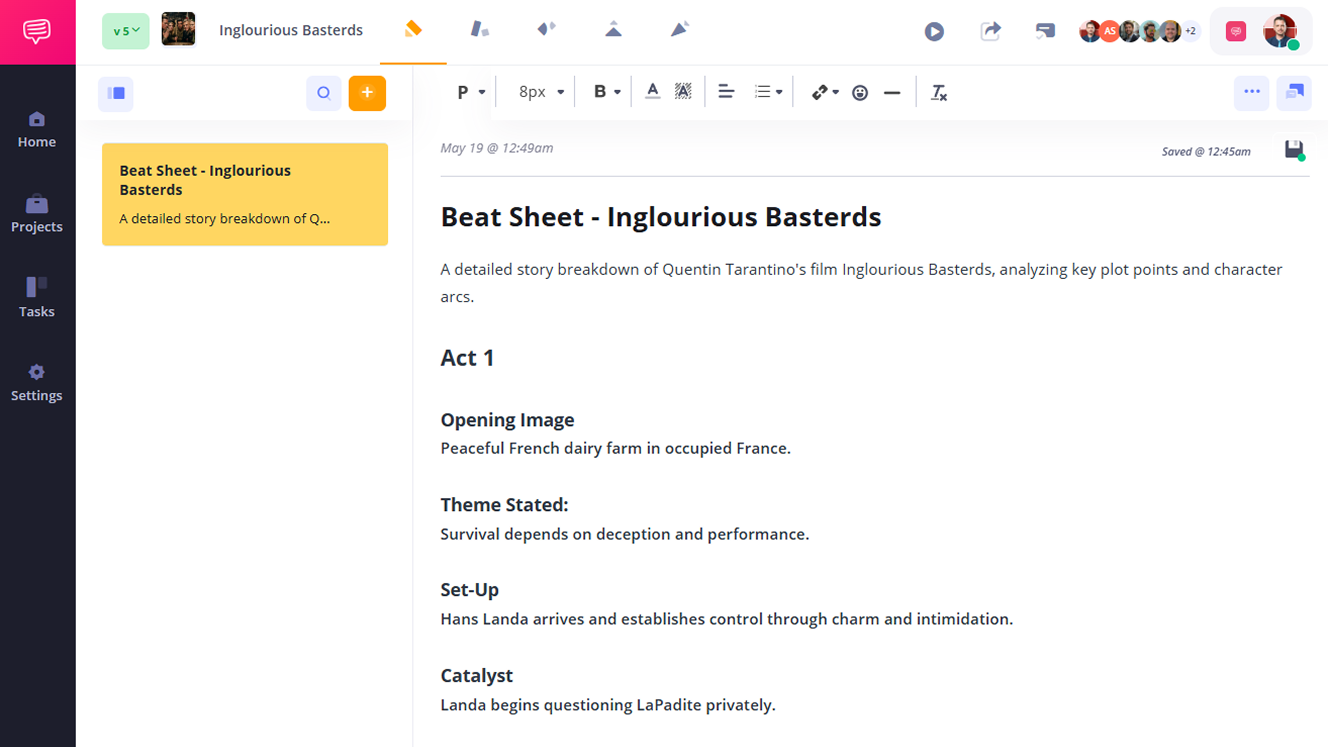Choose the text highlight color tool
The image size is (1328, 747).
pyautogui.click(x=683, y=92)
